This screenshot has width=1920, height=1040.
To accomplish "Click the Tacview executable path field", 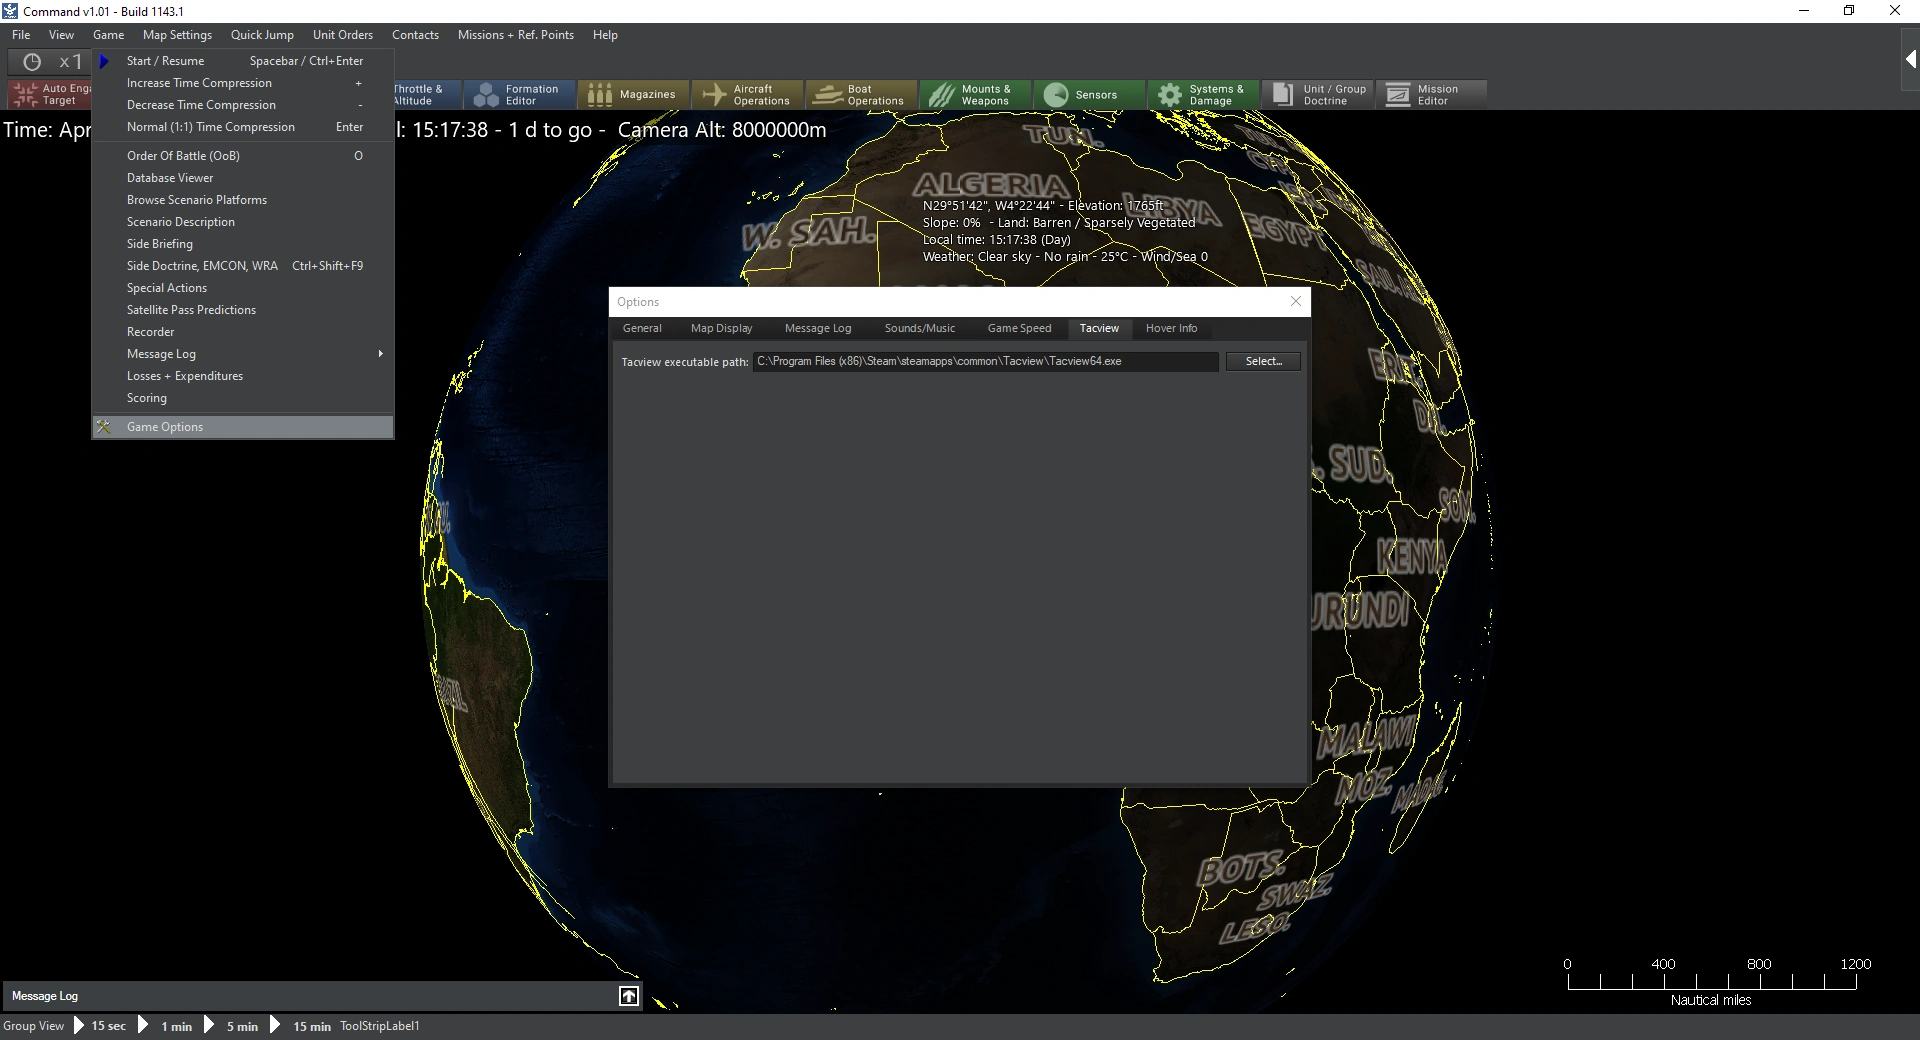I will click(x=985, y=361).
